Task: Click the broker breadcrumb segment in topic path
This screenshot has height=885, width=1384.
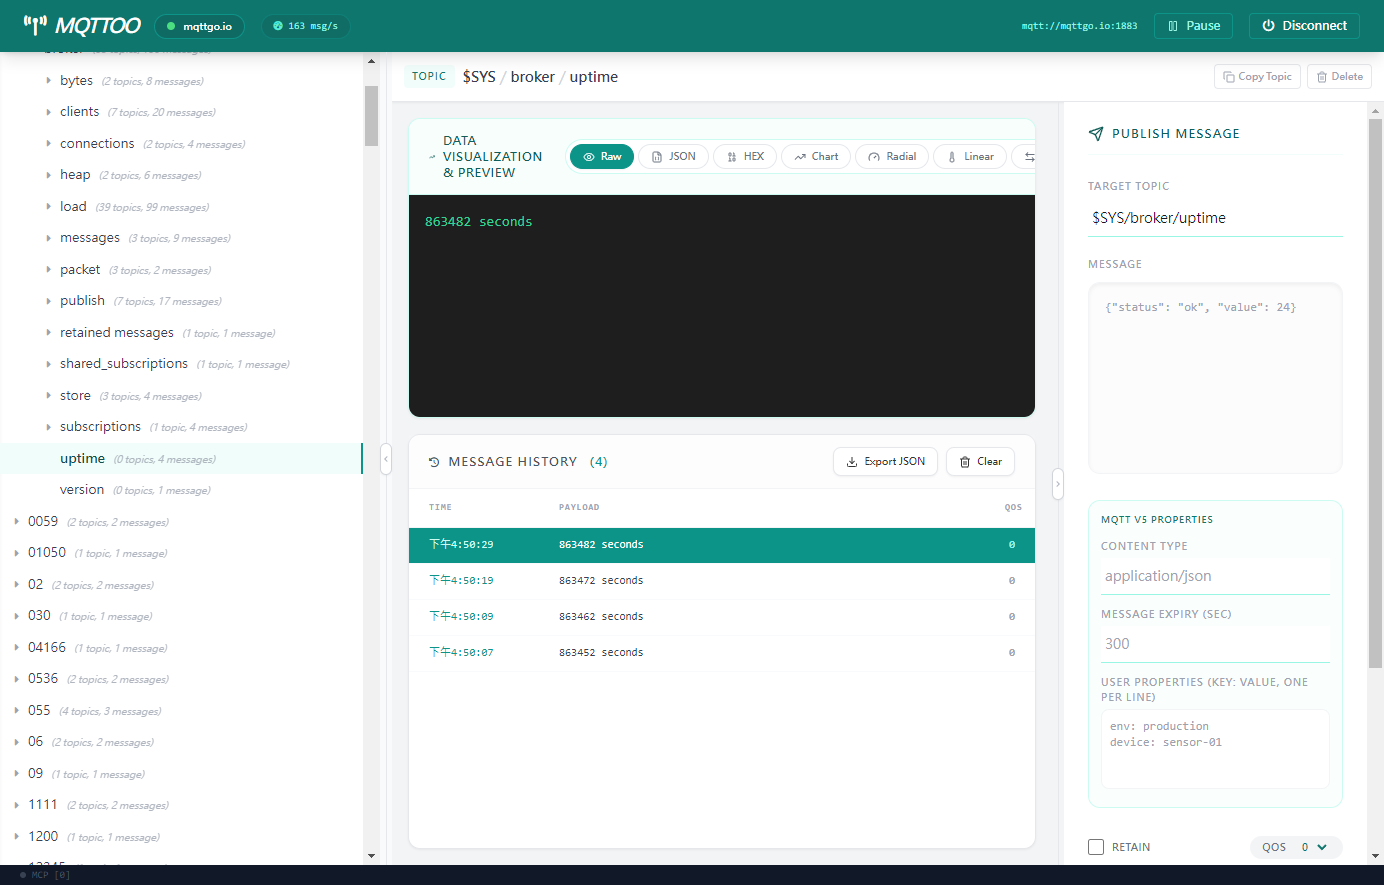Action: click(532, 77)
